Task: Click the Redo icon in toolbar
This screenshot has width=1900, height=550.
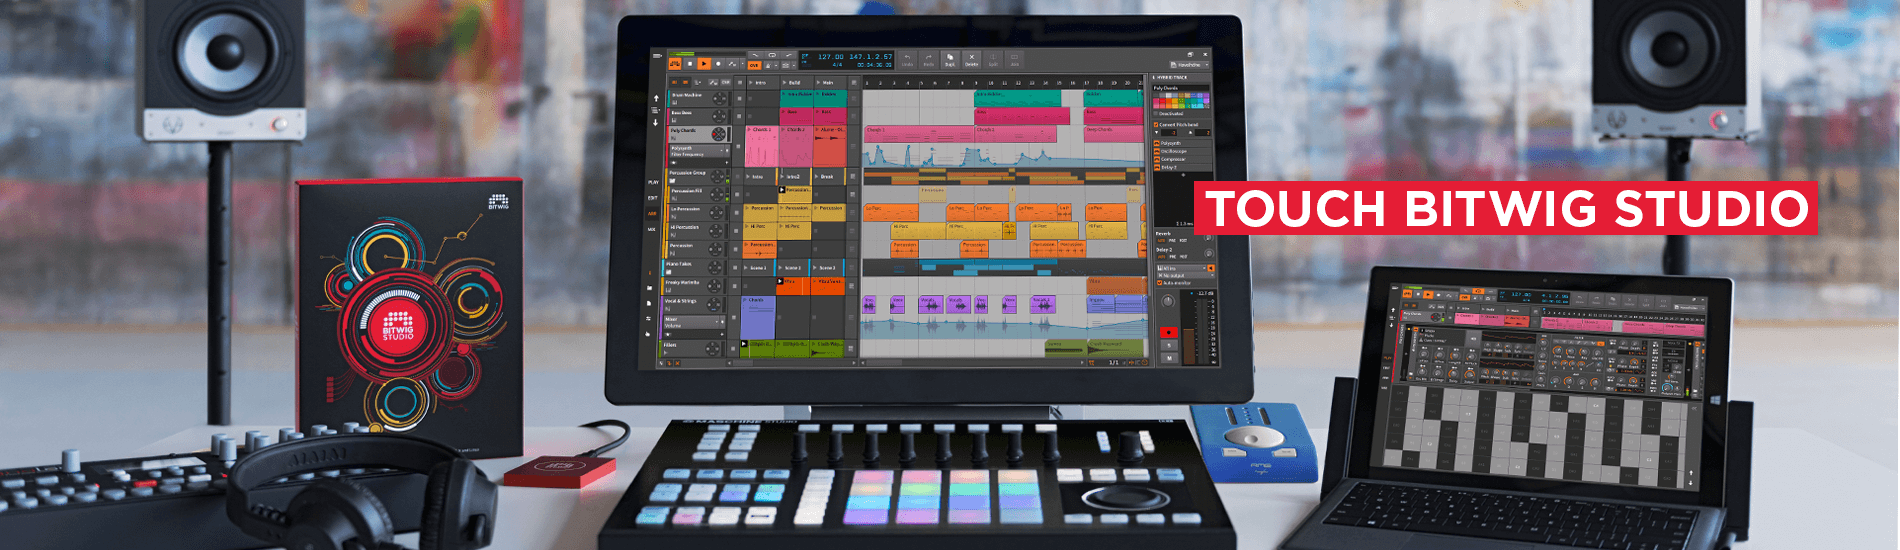Action: [x=928, y=60]
